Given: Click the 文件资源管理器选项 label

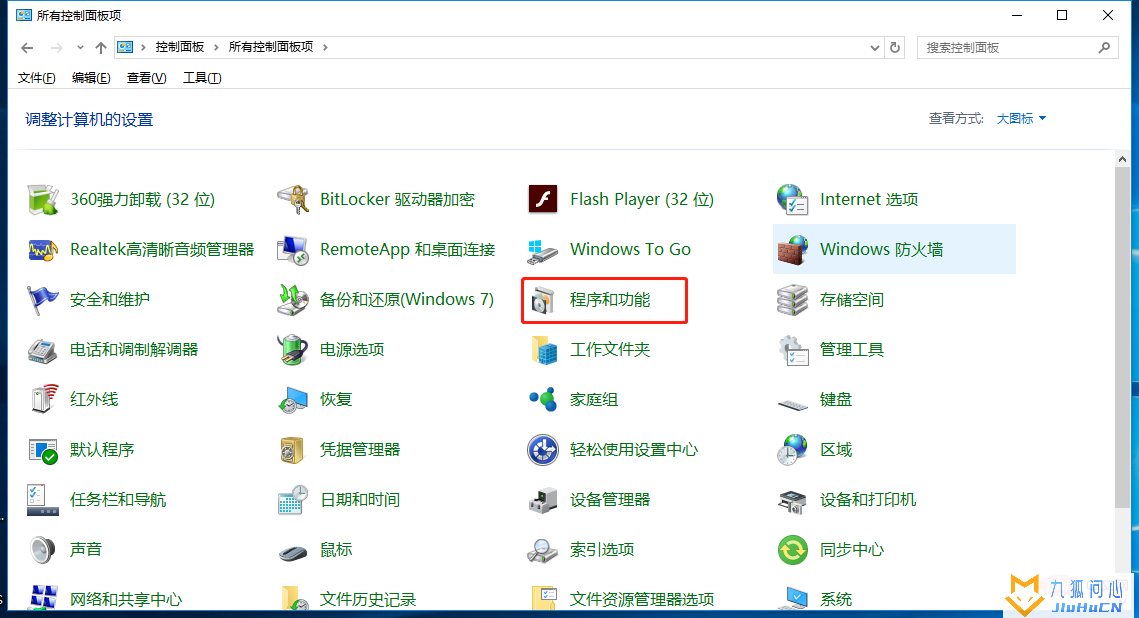Looking at the screenshot, I should pyautogui.click(x=642, y=600).
